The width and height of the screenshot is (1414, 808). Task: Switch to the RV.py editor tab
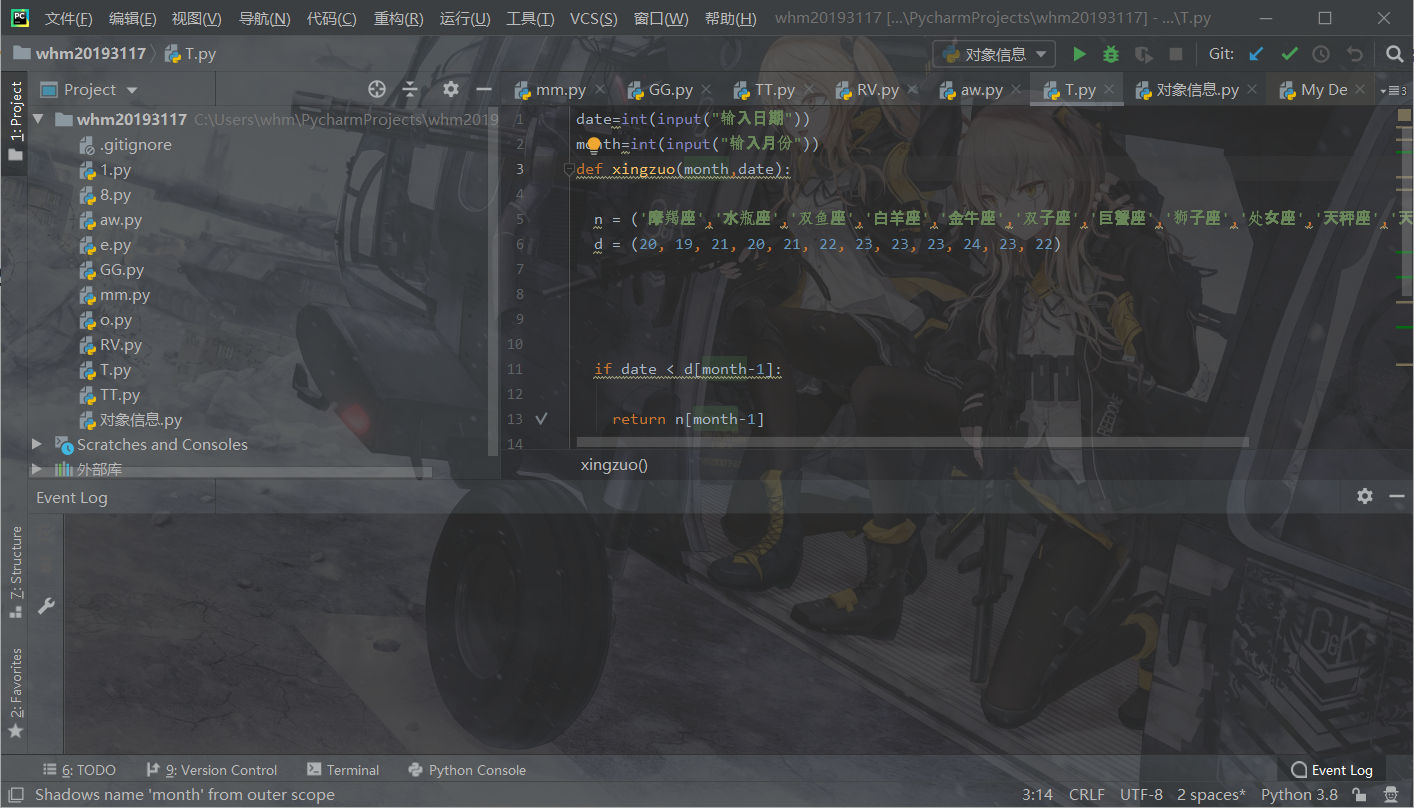pyautogui.click(x=877, y=90)
